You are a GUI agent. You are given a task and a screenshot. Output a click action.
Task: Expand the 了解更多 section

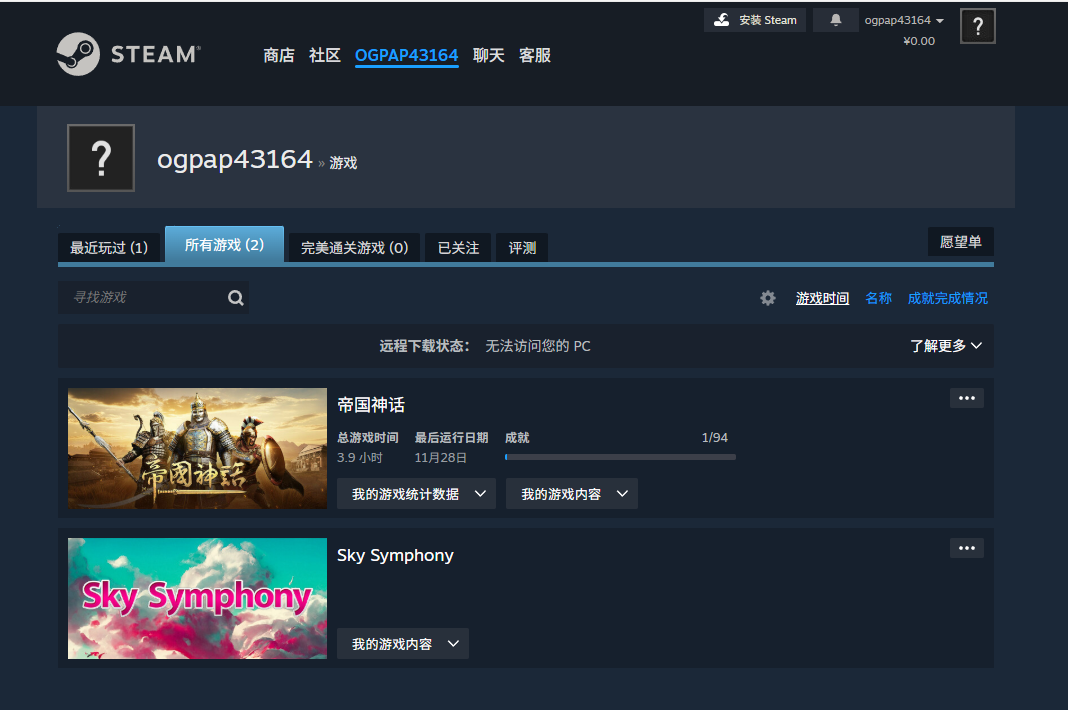945,346
